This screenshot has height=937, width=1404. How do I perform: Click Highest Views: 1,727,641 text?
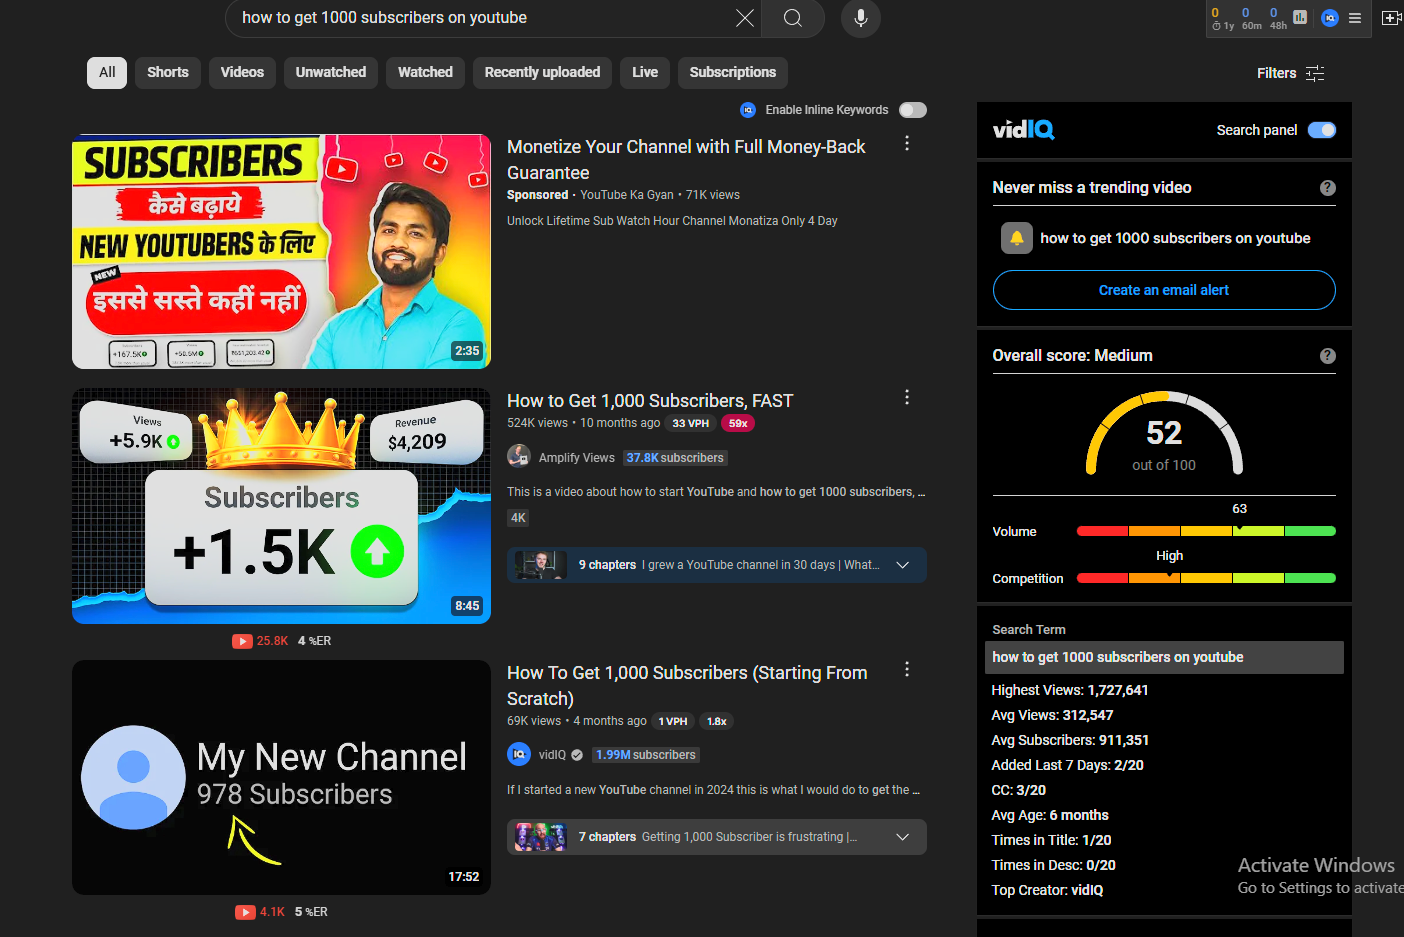[x=1069, y=690]
